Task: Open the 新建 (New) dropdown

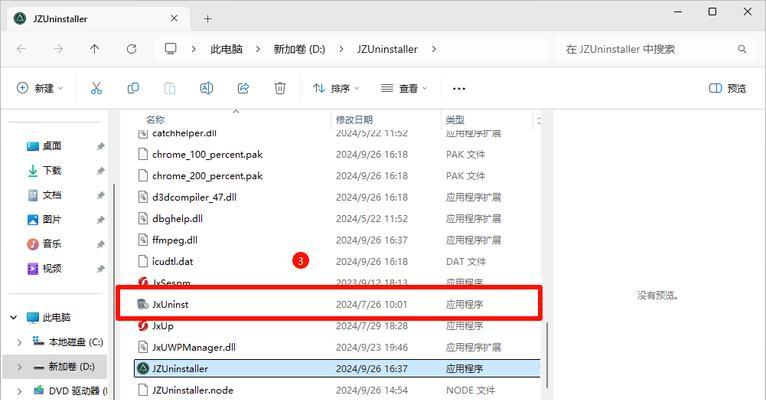Action: [x=40, y=88]
